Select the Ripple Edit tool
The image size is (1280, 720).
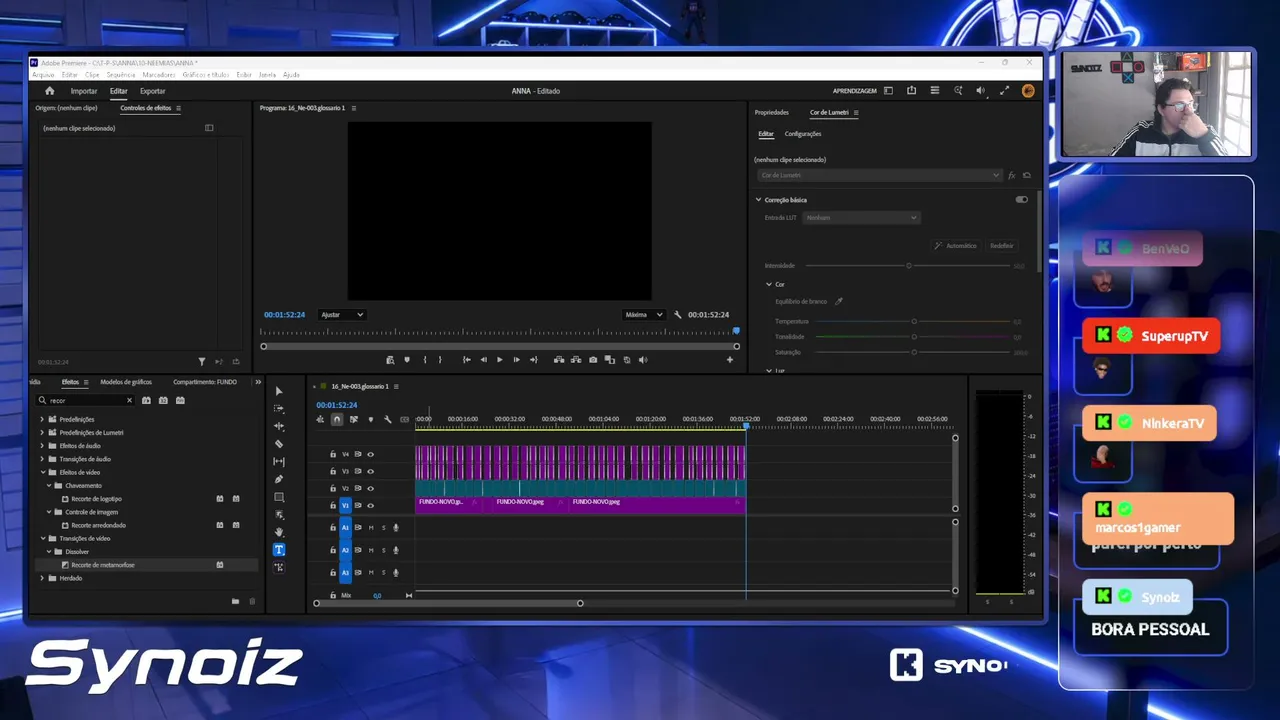coord(279,426)
